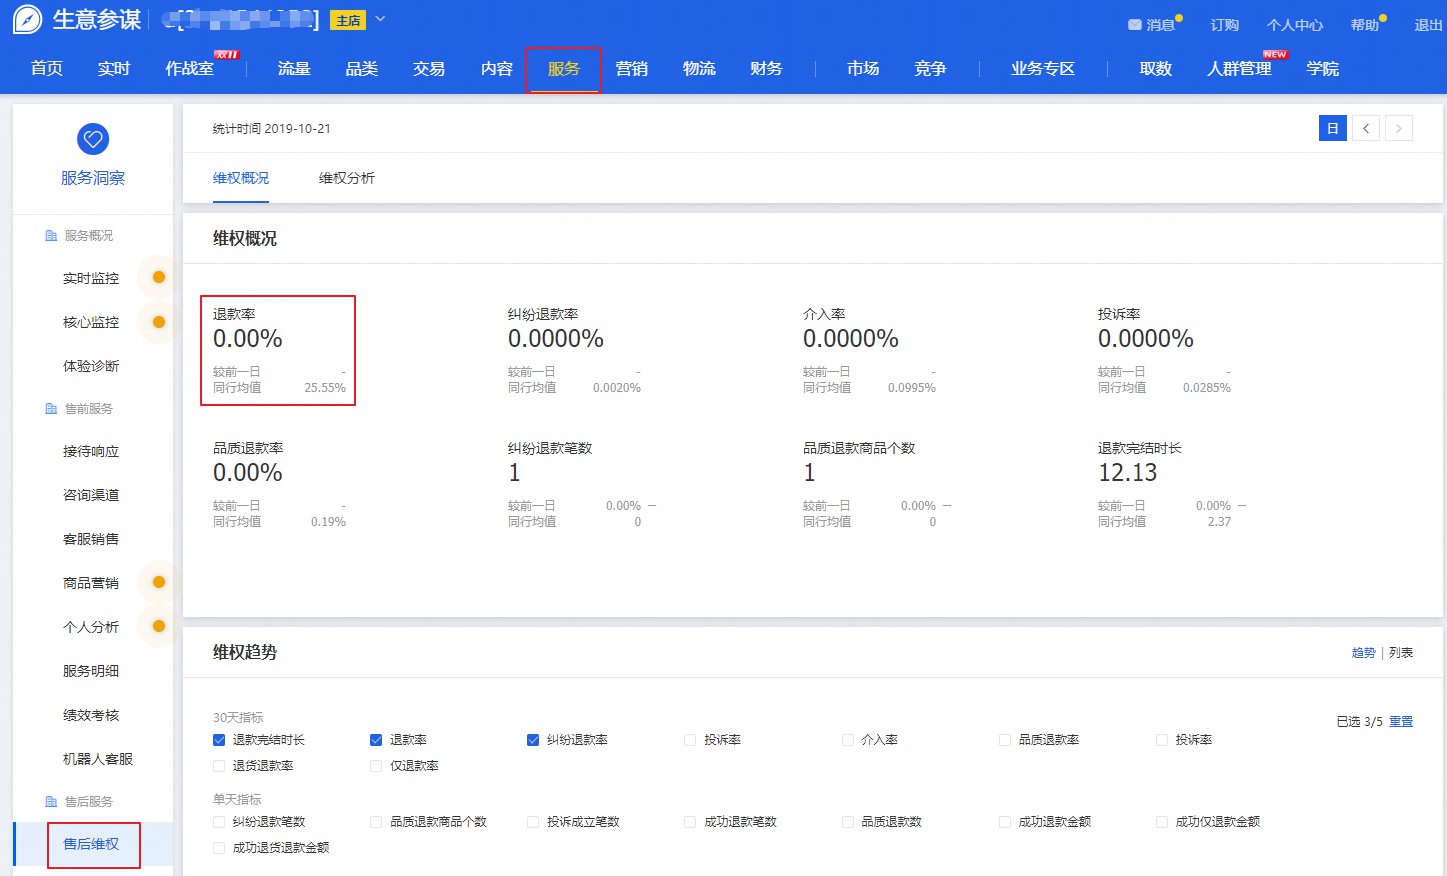Click the 服务概况 section icon in sidebar

[51, 236]
